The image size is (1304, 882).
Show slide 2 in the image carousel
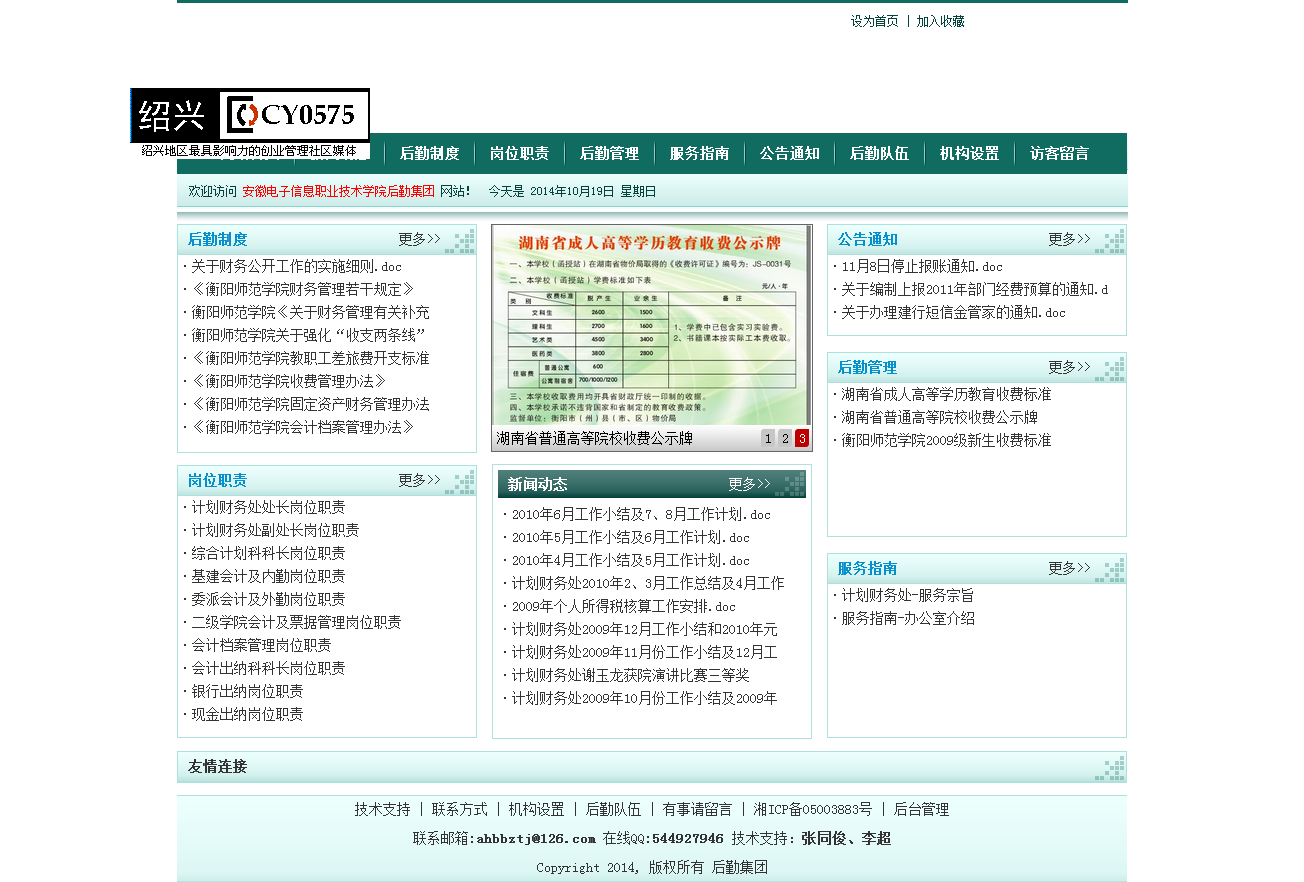(x=785, y=438)
